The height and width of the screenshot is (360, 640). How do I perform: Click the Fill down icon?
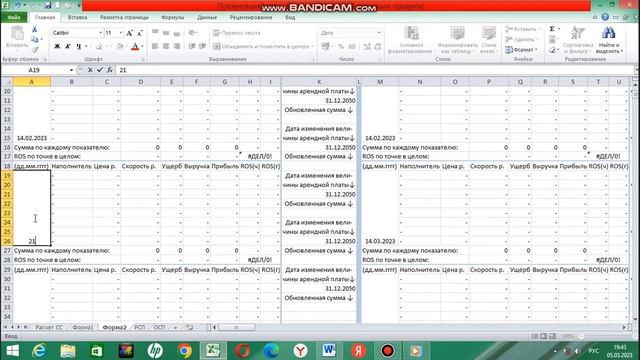point(552,39)
